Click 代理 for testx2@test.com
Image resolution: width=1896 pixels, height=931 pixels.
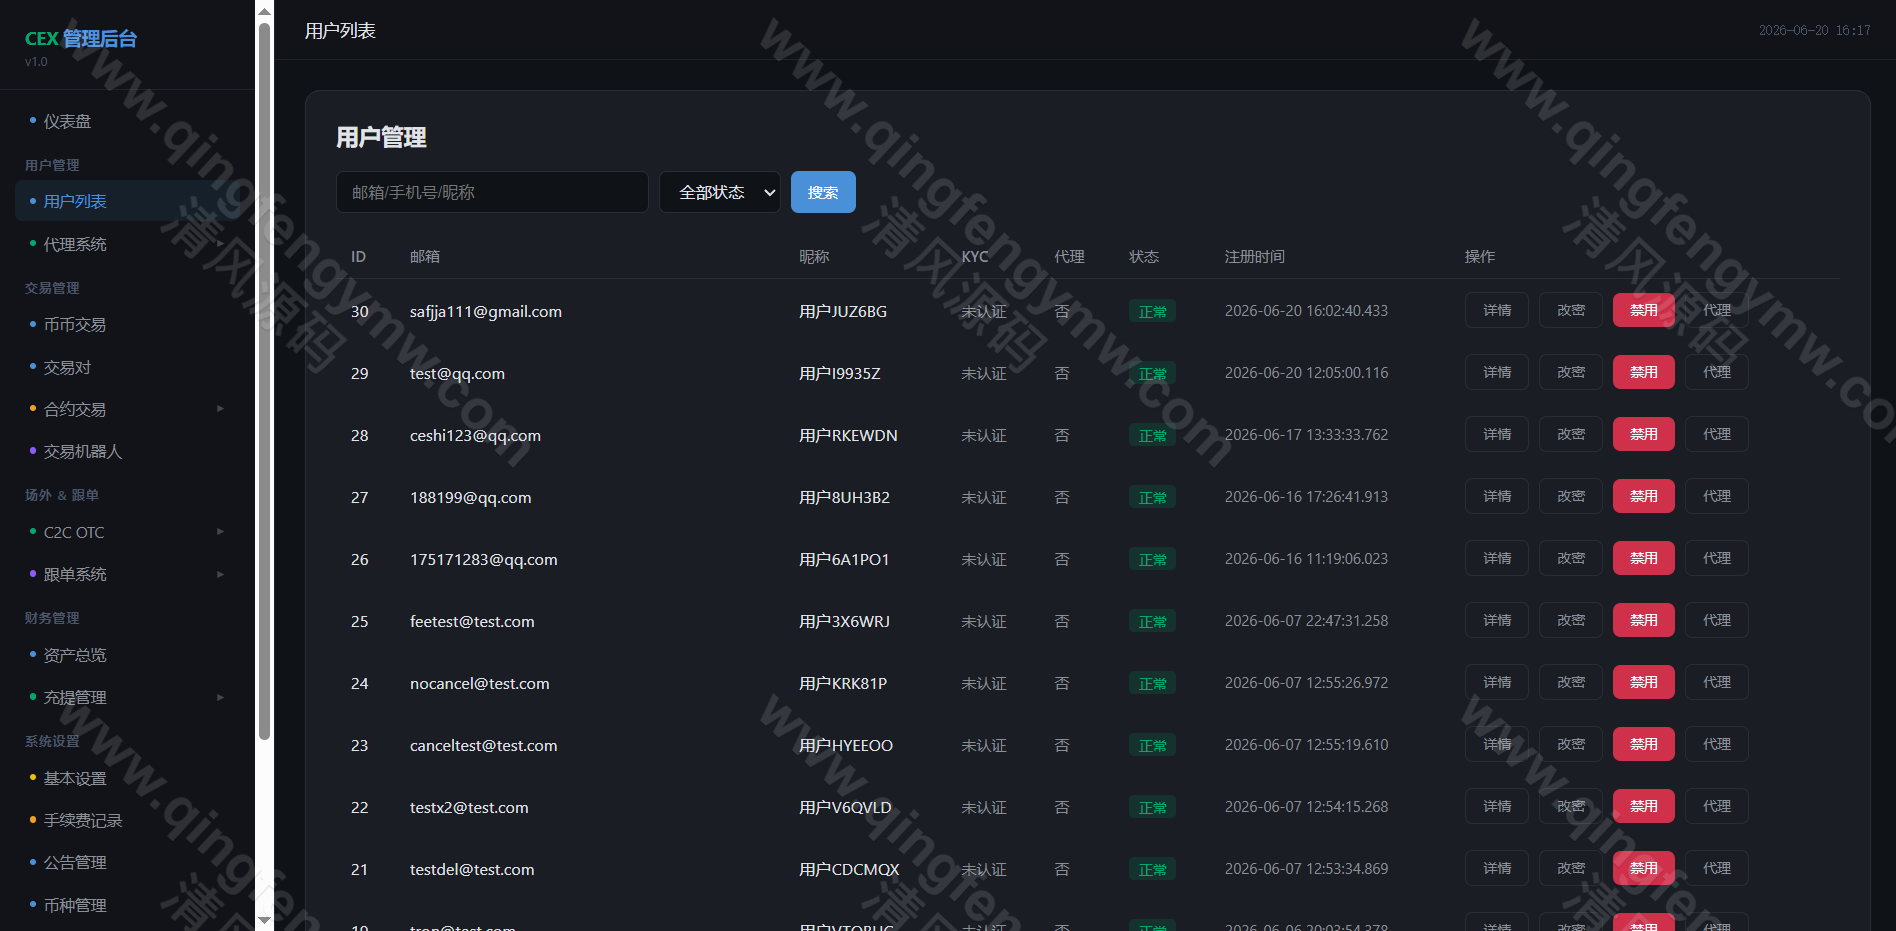(1717, 806)
